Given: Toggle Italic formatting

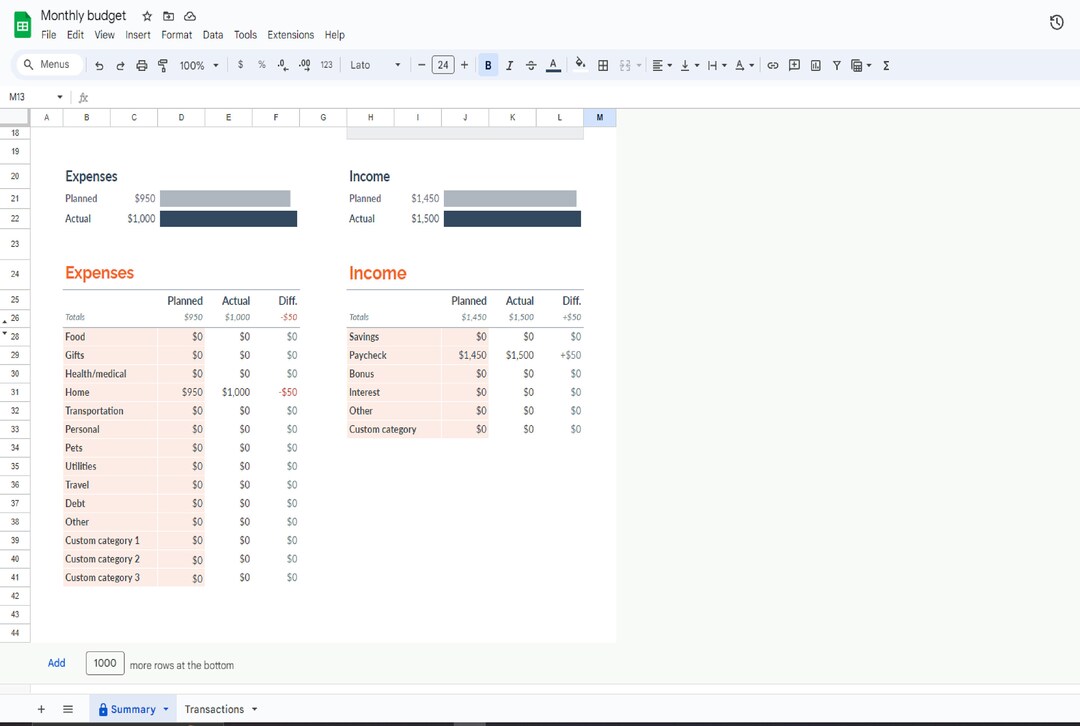Looking at the screenshot, I should tap(509, 65).
